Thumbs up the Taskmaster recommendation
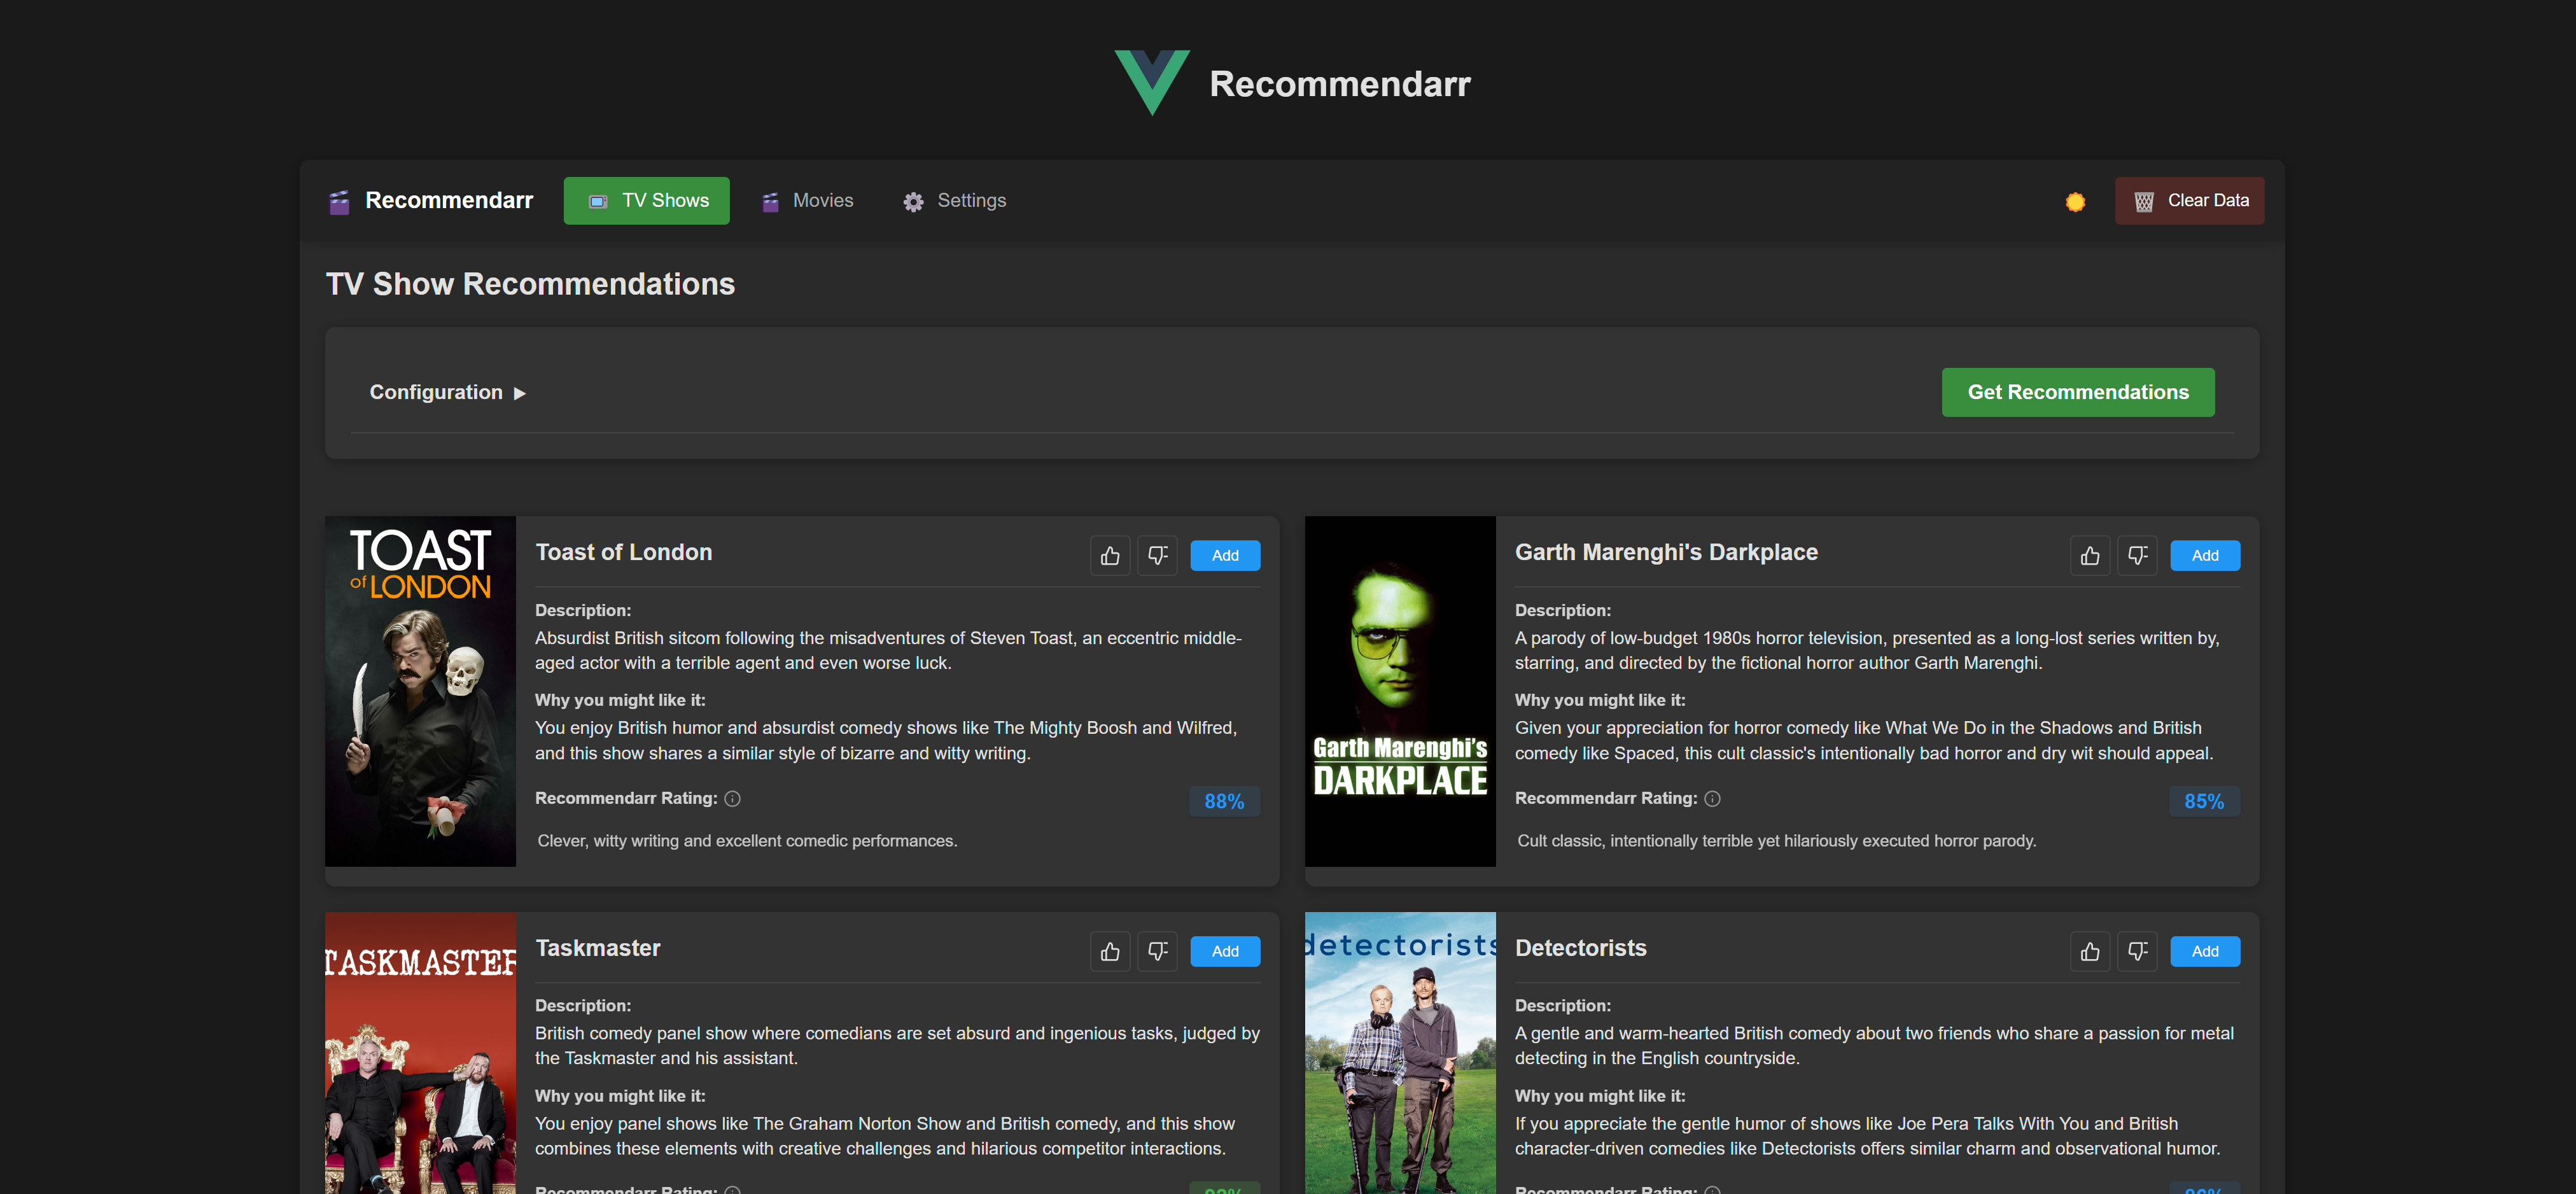Screen dimensions: 2576x1194 pos(1110,952)
